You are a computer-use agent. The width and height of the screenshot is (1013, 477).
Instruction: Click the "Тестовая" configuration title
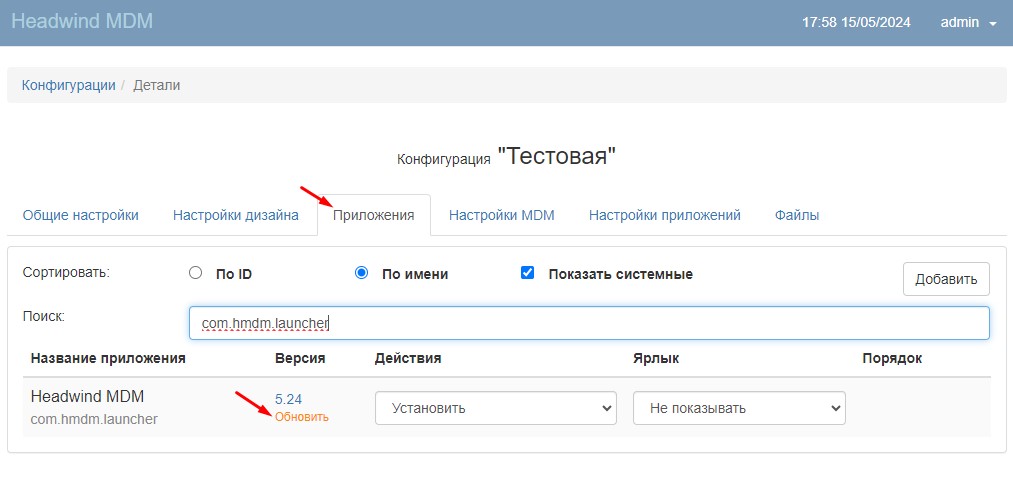pyautogui.click(x=556, y=156)
